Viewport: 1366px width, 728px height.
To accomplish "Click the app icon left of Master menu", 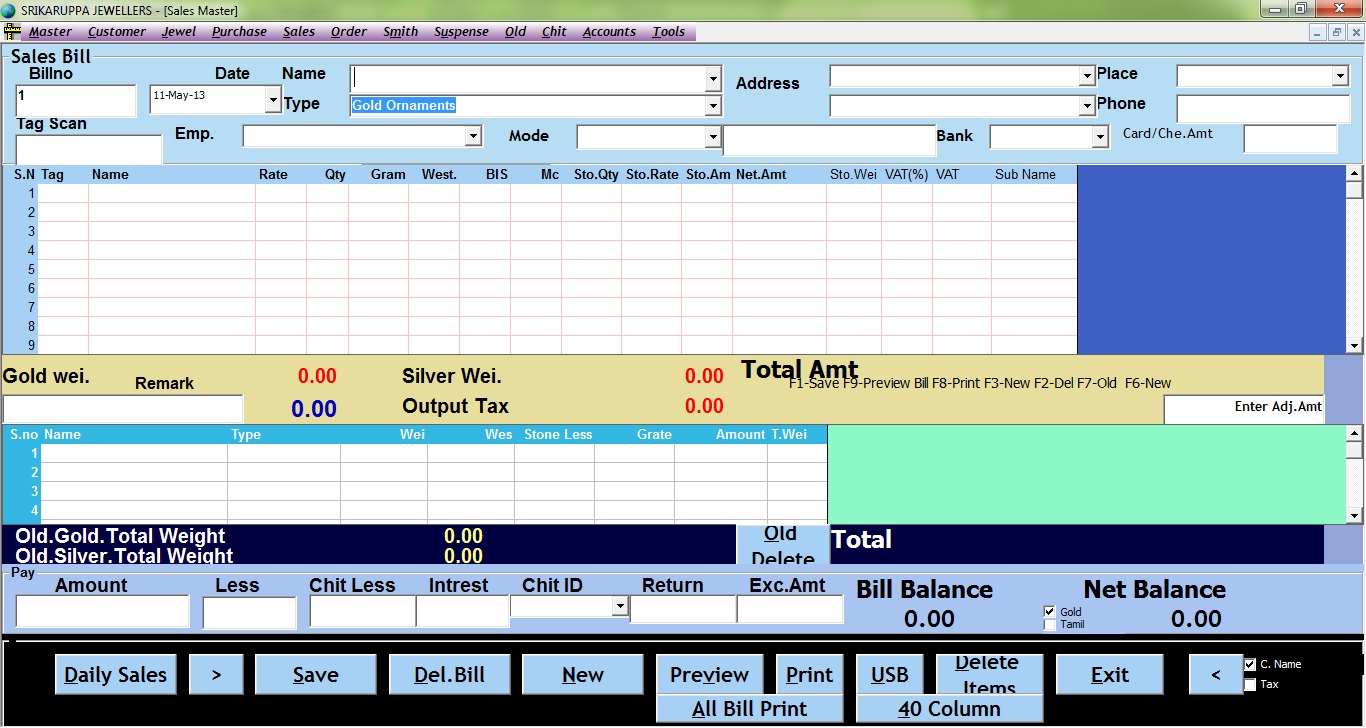I will (x=13, y=32).
